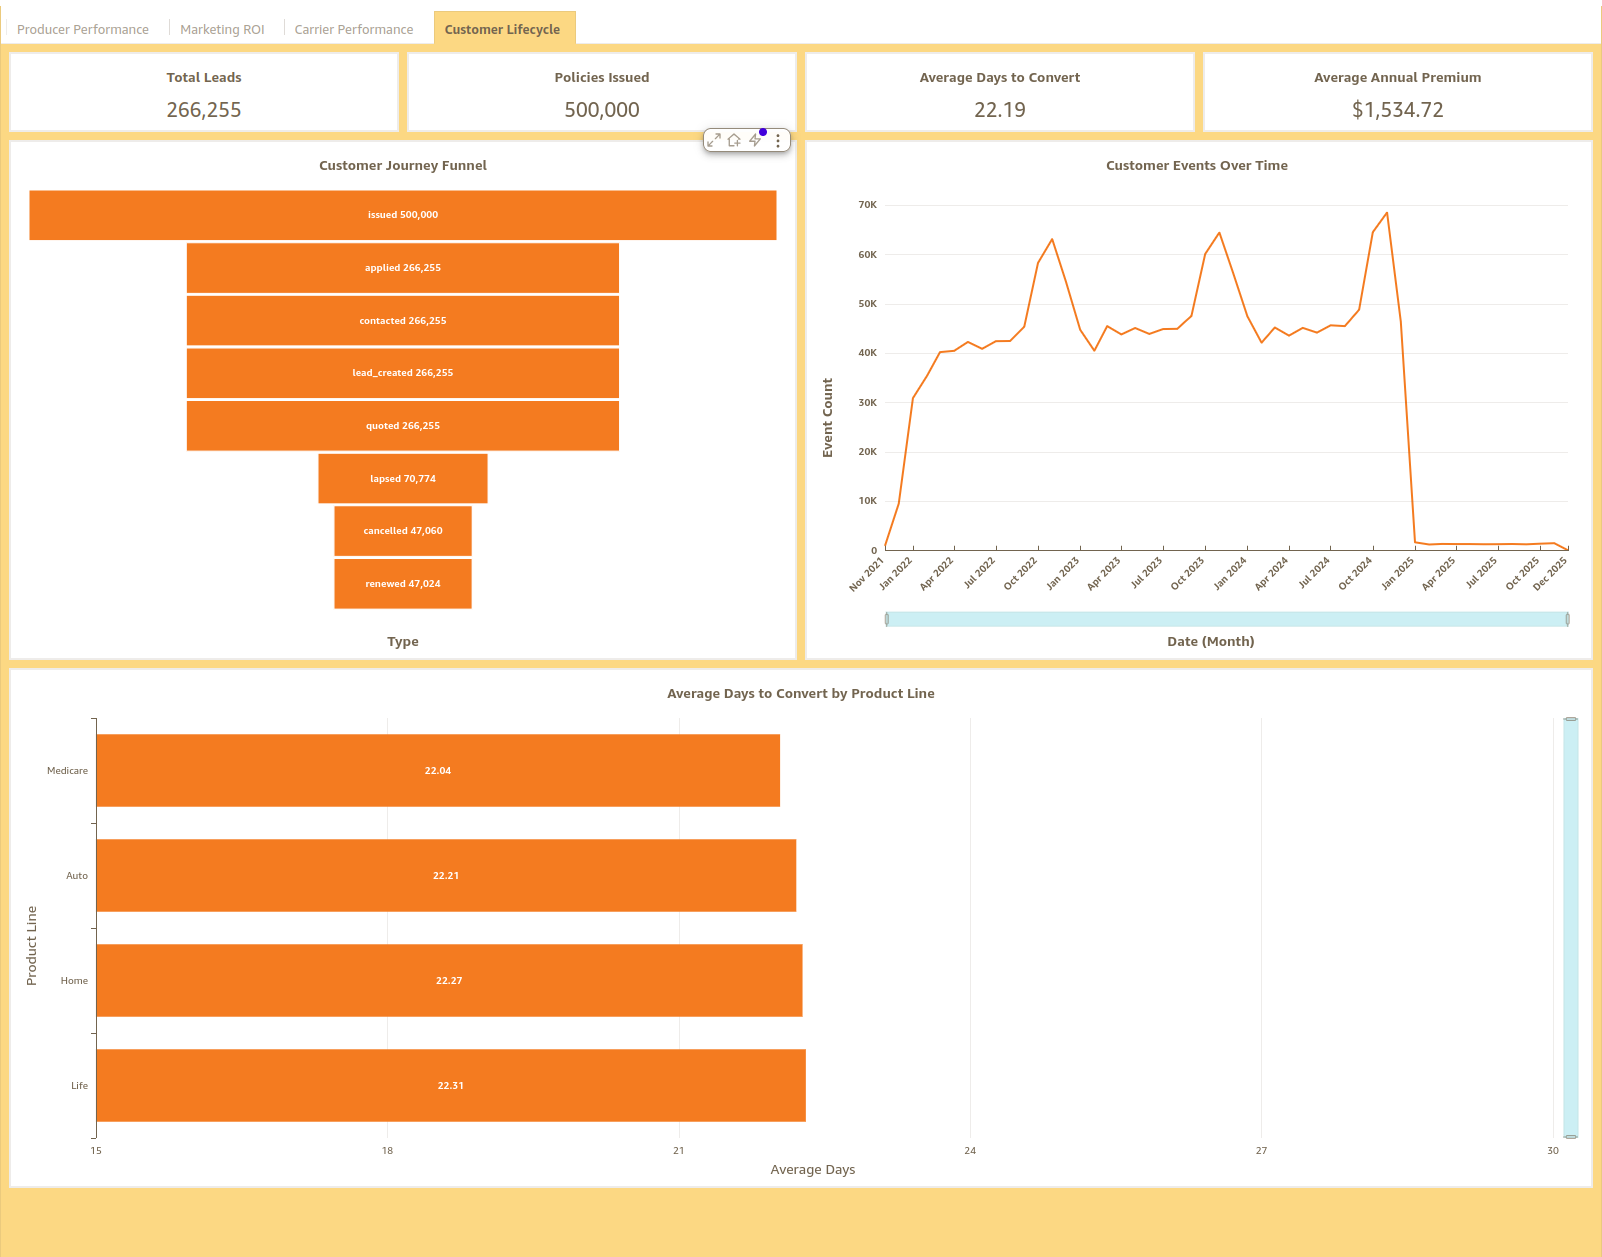Pin the funnel visual using the home-plus icon
1602x1257 pixels.
click(735, 140)
